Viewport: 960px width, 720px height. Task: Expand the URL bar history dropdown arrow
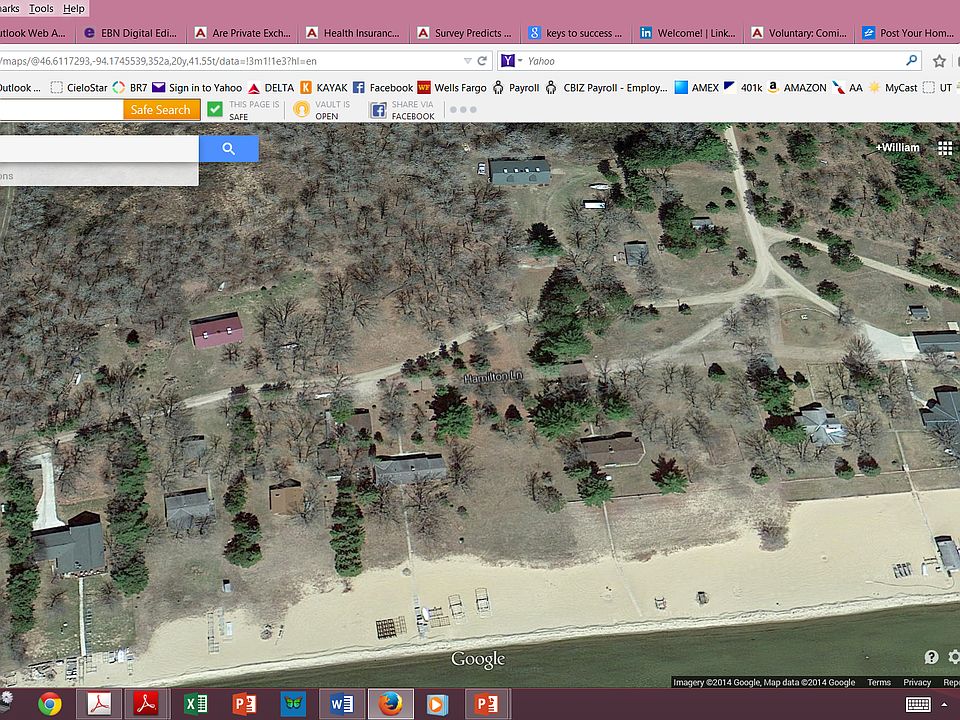click(467, 61)
